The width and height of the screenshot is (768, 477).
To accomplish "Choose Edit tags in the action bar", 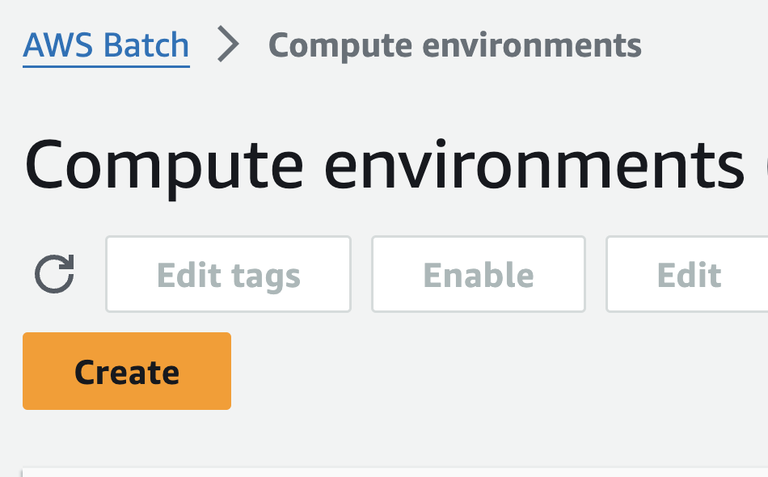I will 228,274.
